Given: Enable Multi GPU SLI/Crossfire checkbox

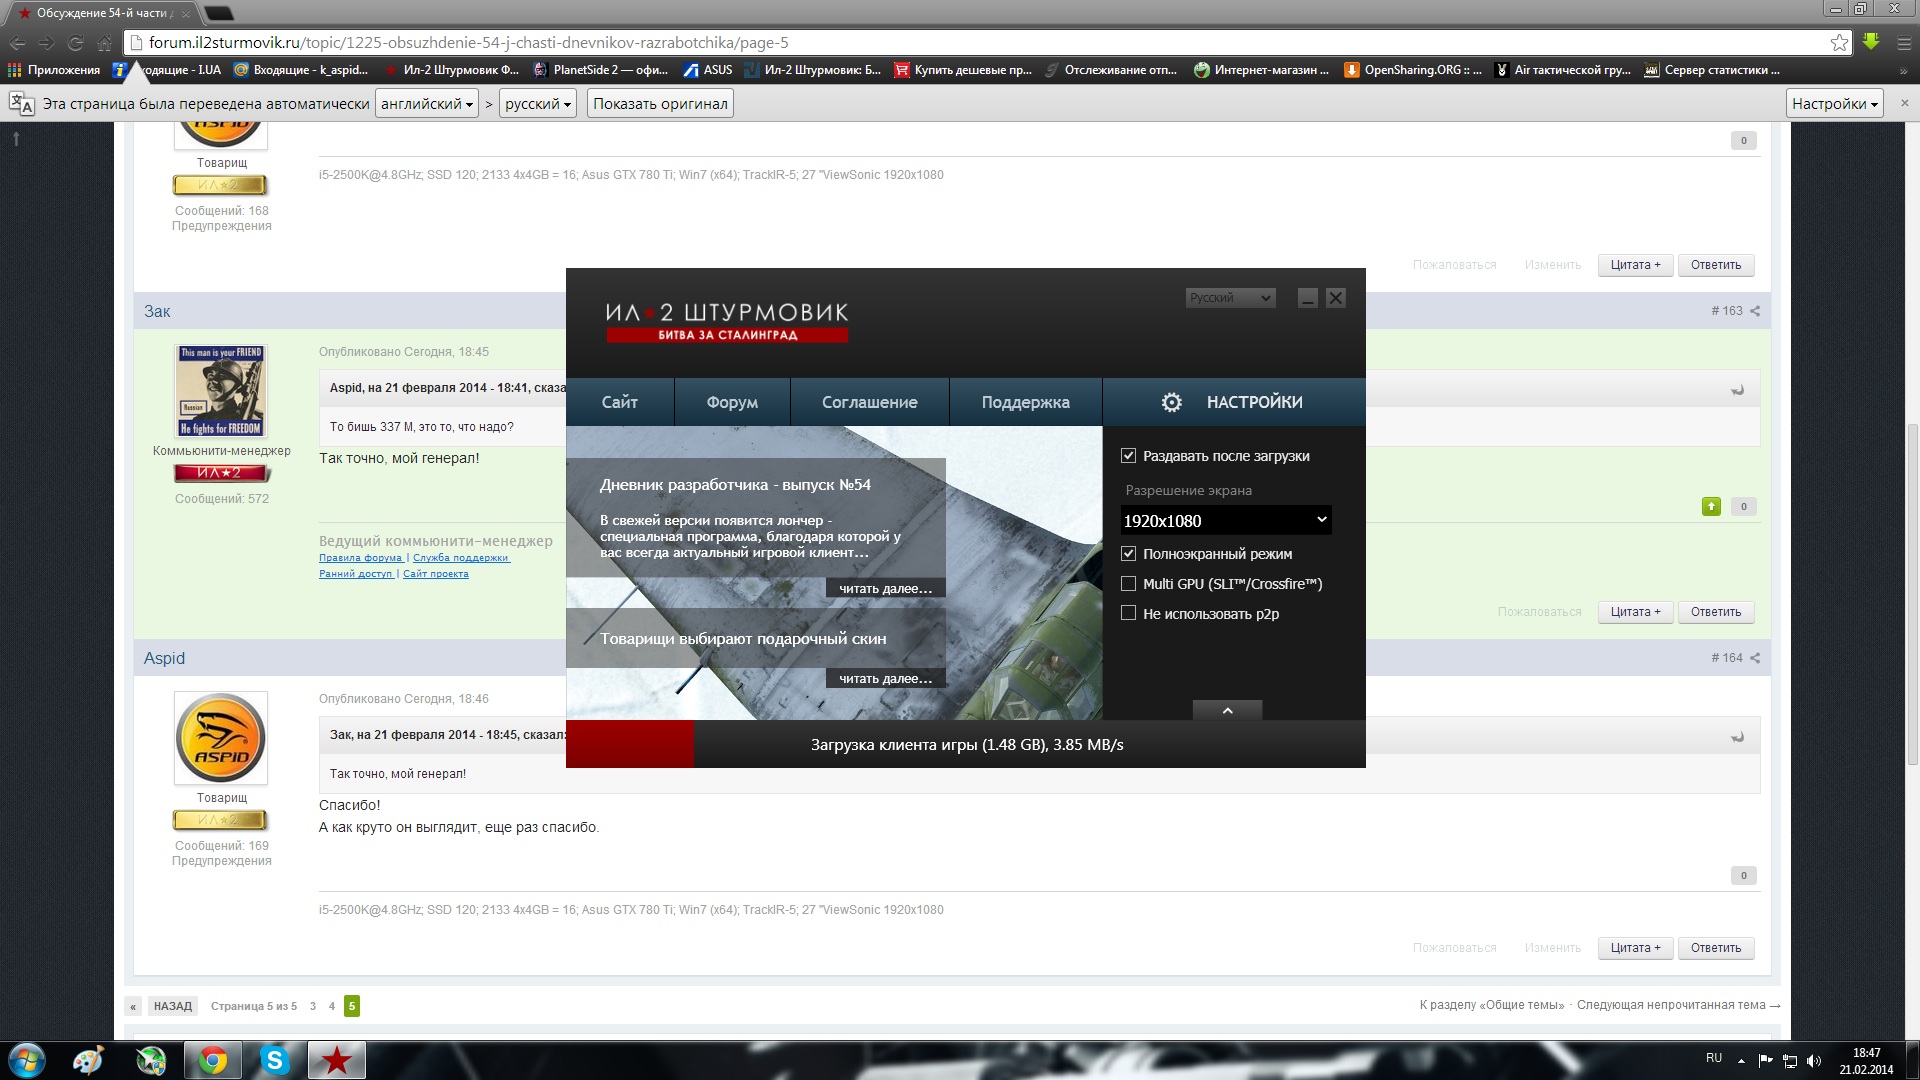Looking at the screenshot, I should [x=1128, y=584].
